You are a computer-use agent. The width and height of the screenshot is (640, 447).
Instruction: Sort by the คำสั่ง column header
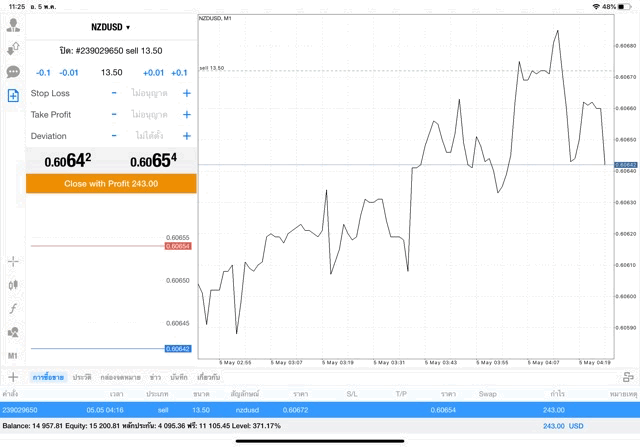point(10,394)
